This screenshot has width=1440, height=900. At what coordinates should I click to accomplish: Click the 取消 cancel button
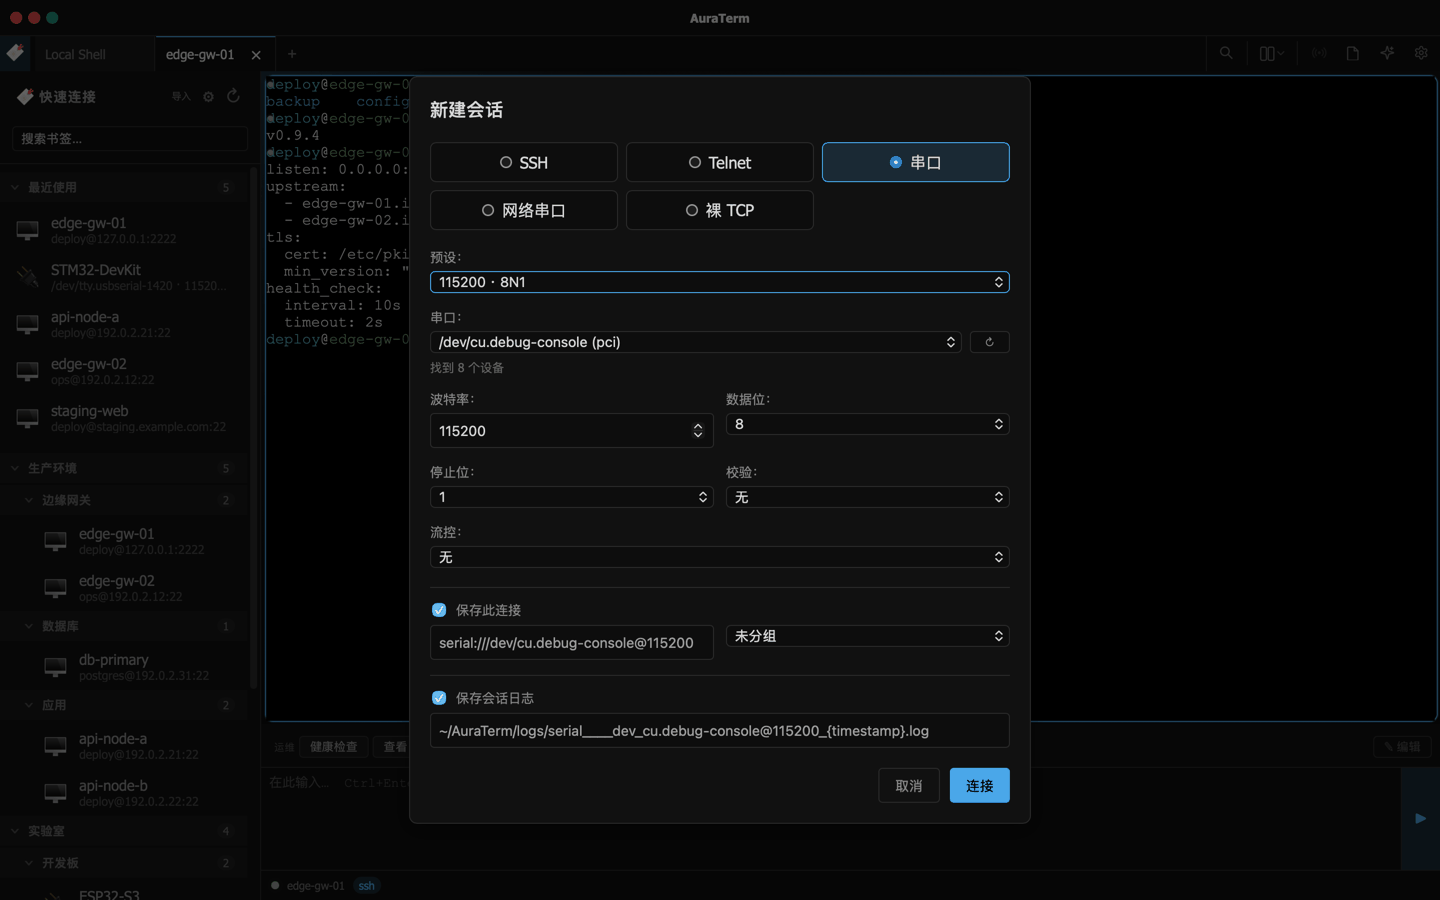coord(908,786)
